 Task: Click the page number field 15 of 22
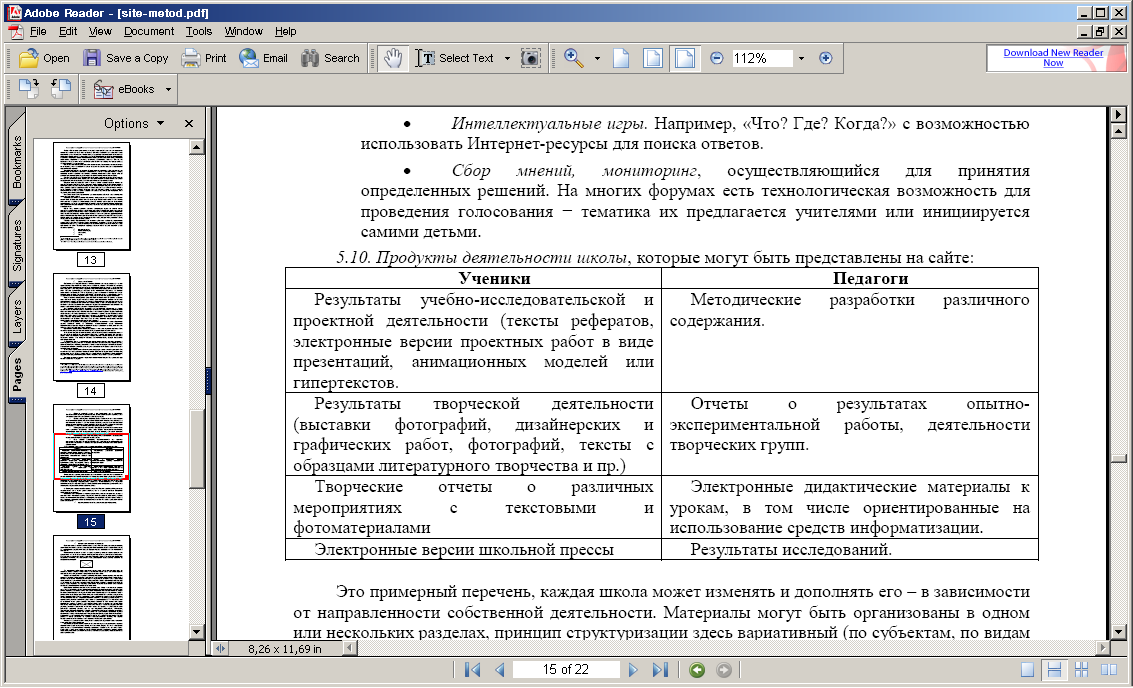tap(566, 670)
